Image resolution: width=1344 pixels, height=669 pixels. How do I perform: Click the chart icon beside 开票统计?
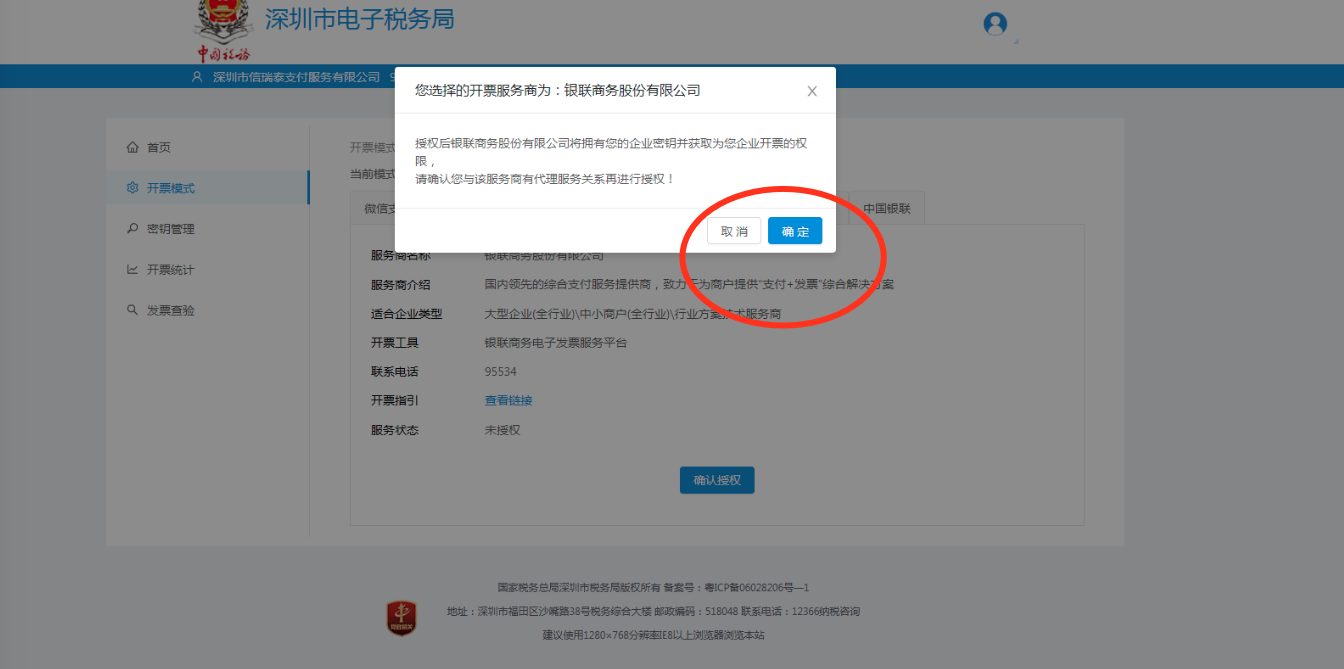(x=133, y=270)
